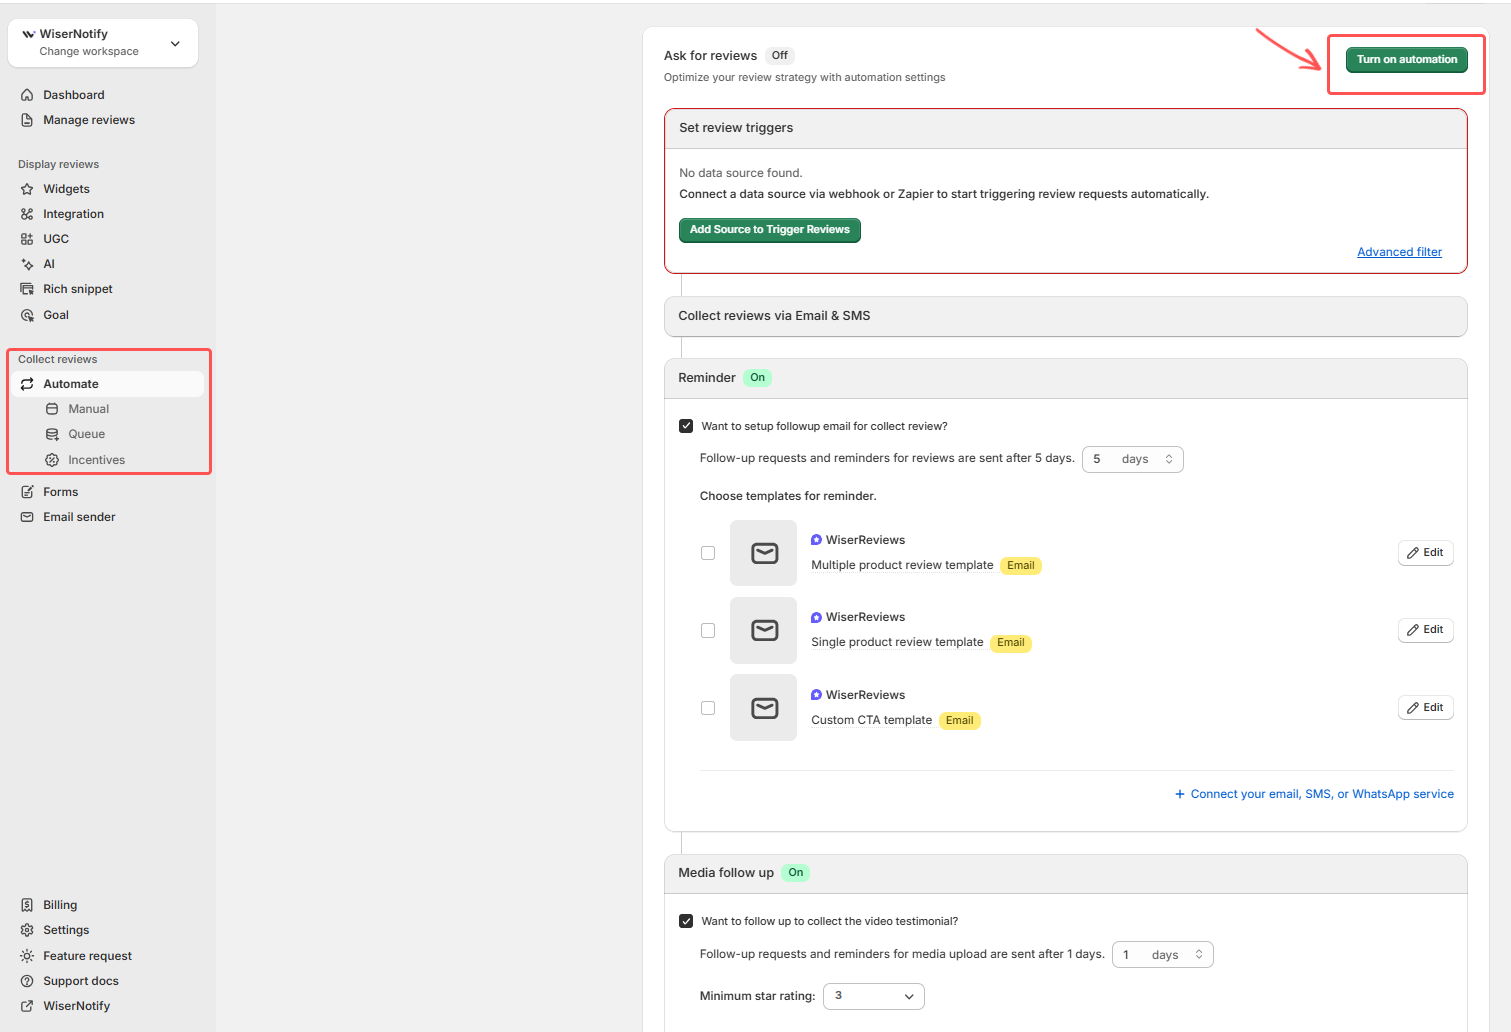Select the Incentives option under Collect reviews

coord(96,459)
